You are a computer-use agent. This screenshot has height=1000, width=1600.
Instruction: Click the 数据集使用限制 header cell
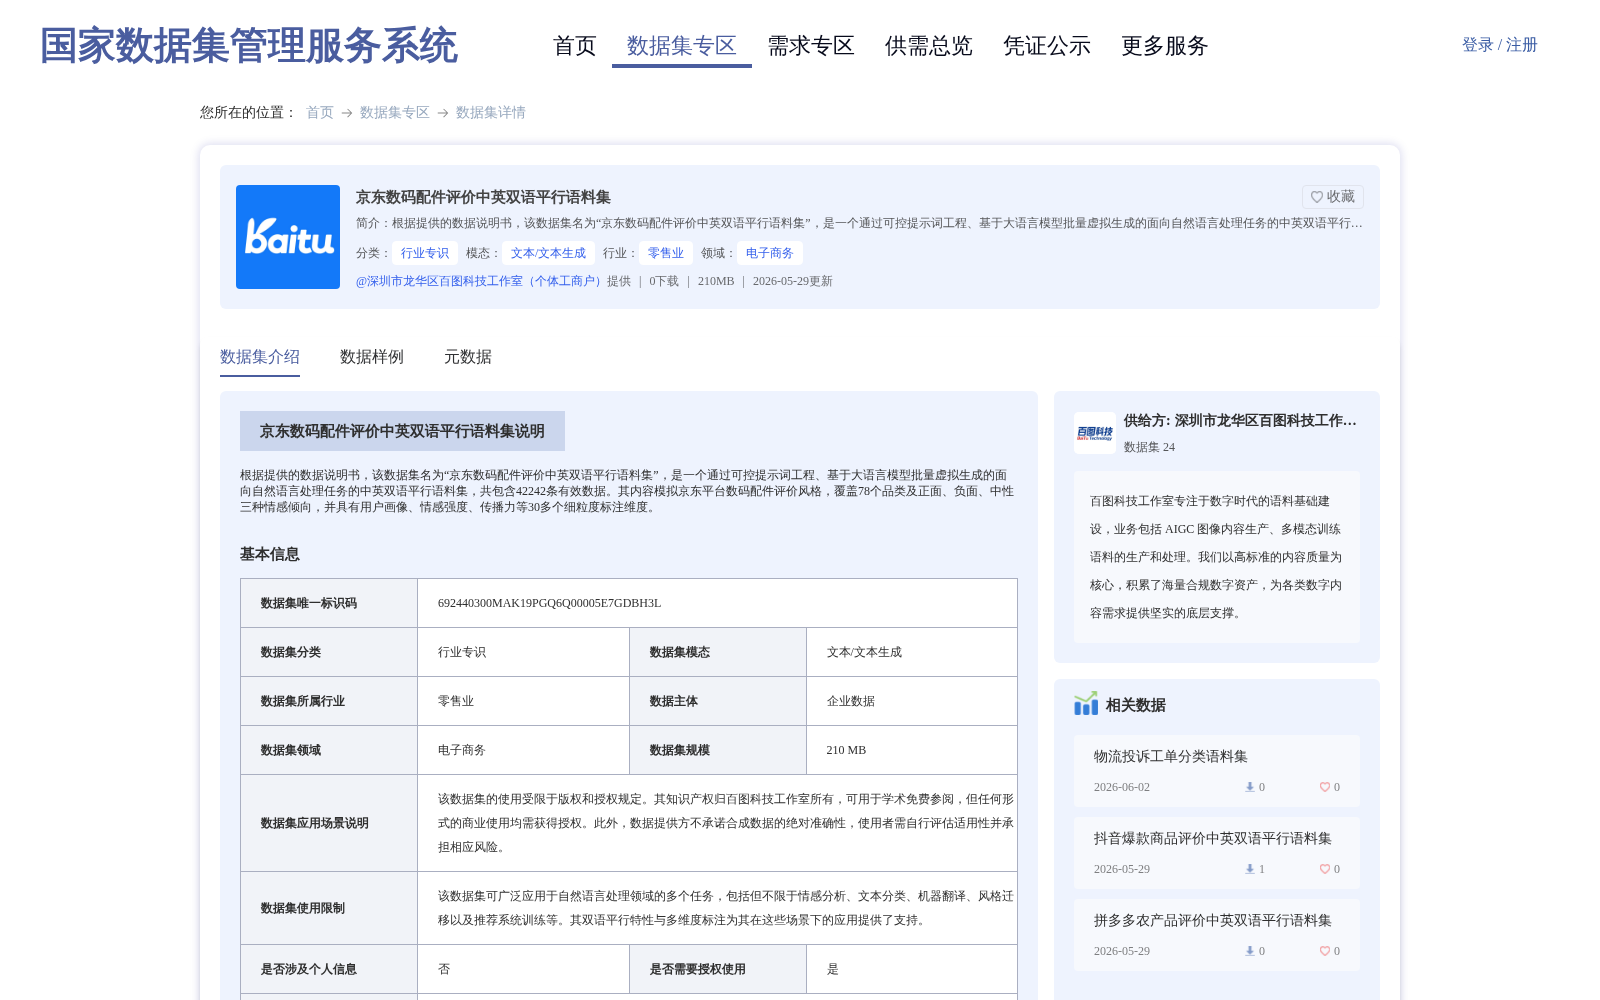[329, 908]
